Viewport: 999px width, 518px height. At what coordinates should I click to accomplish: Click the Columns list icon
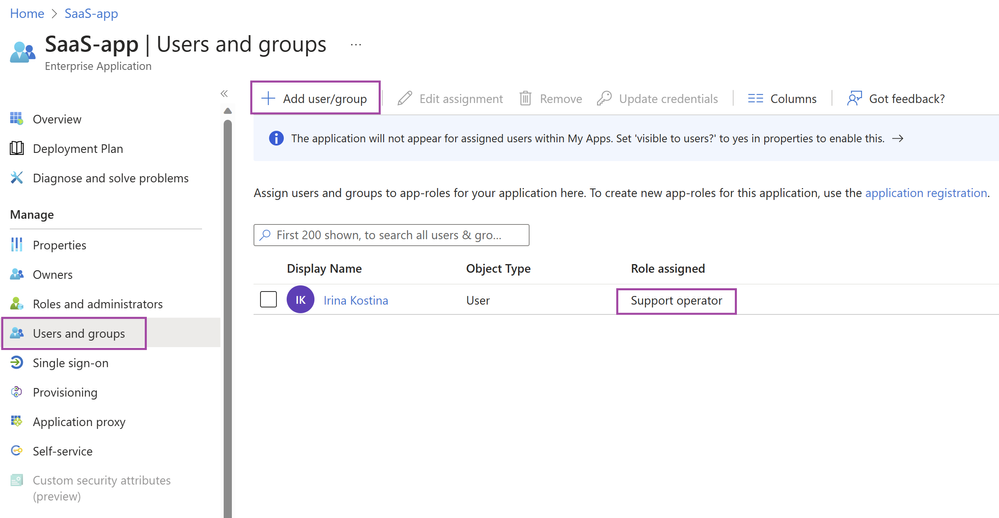(756, 98)
